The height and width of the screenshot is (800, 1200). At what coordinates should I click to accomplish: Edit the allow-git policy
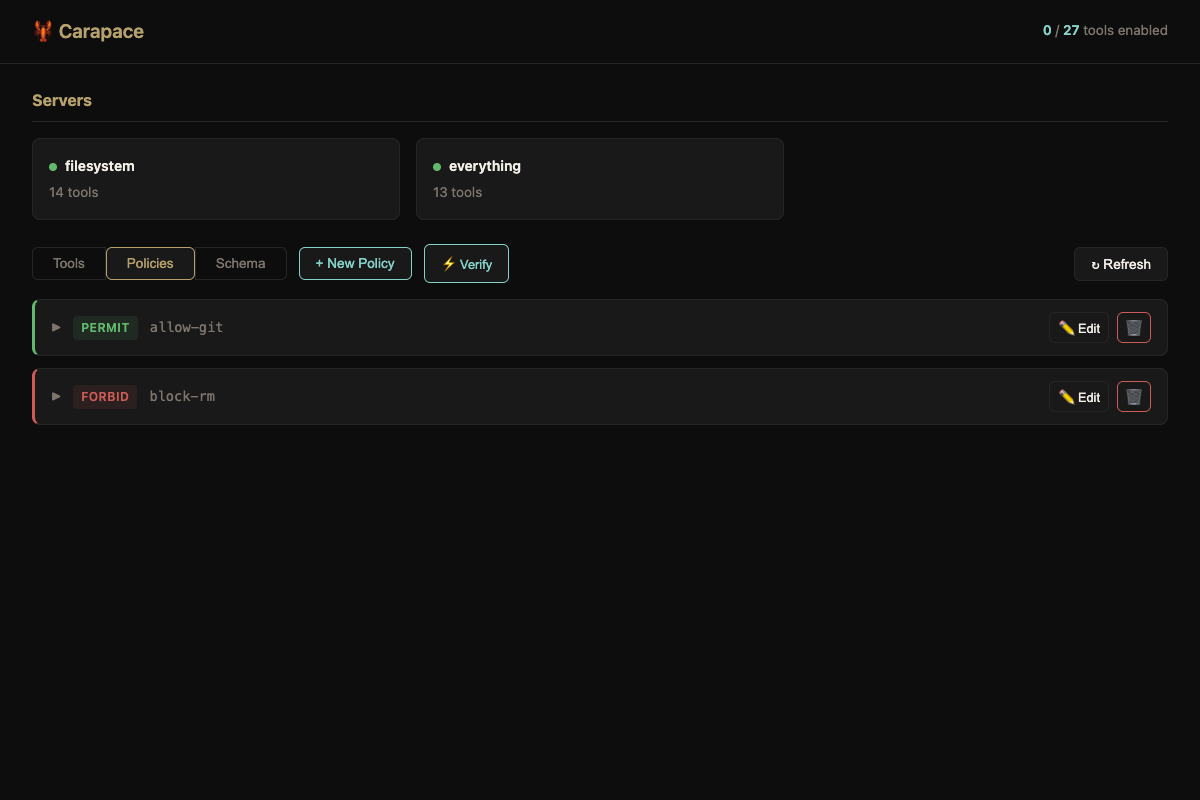pyautogui.click(x=1079, y=328)
